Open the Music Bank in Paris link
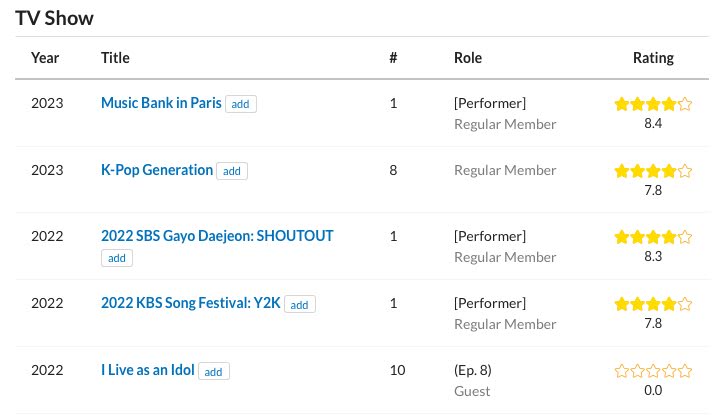 [161, 103]
